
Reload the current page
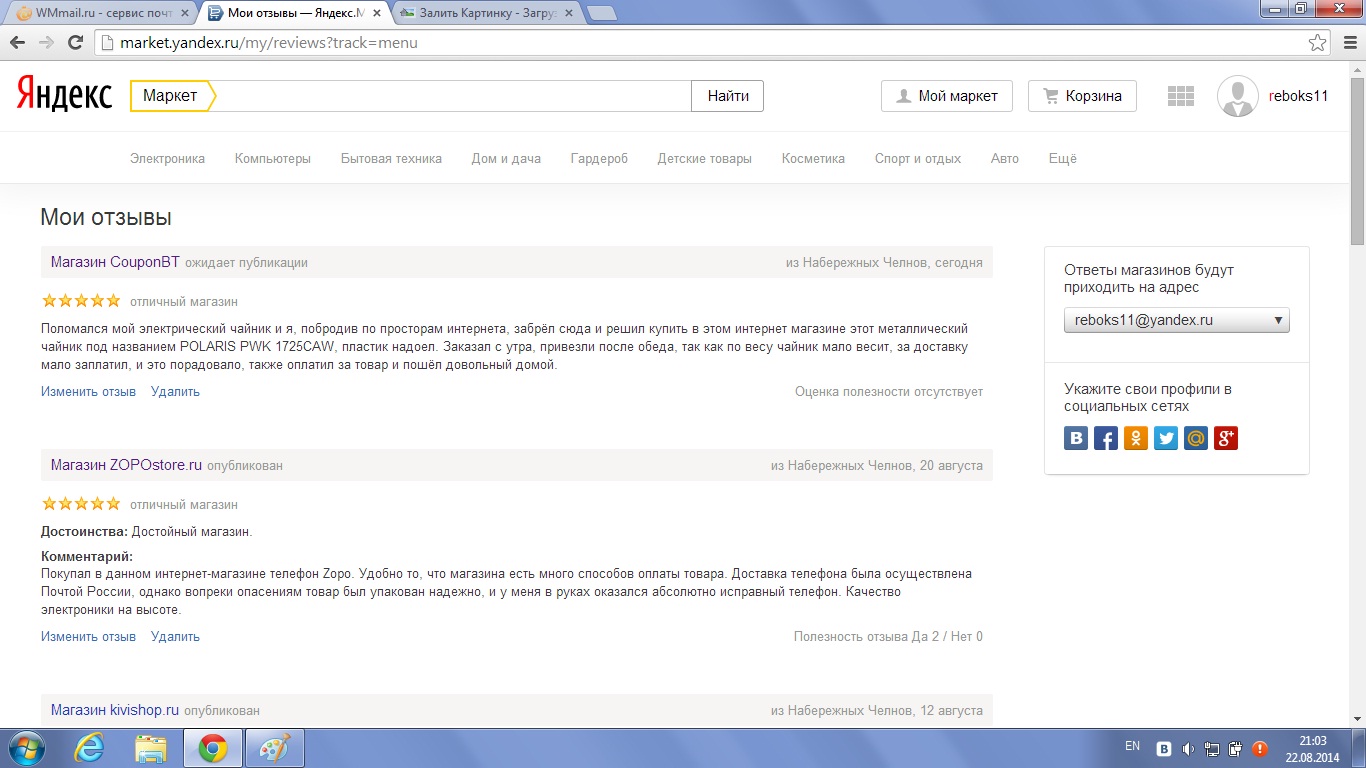tap(75, 43)
